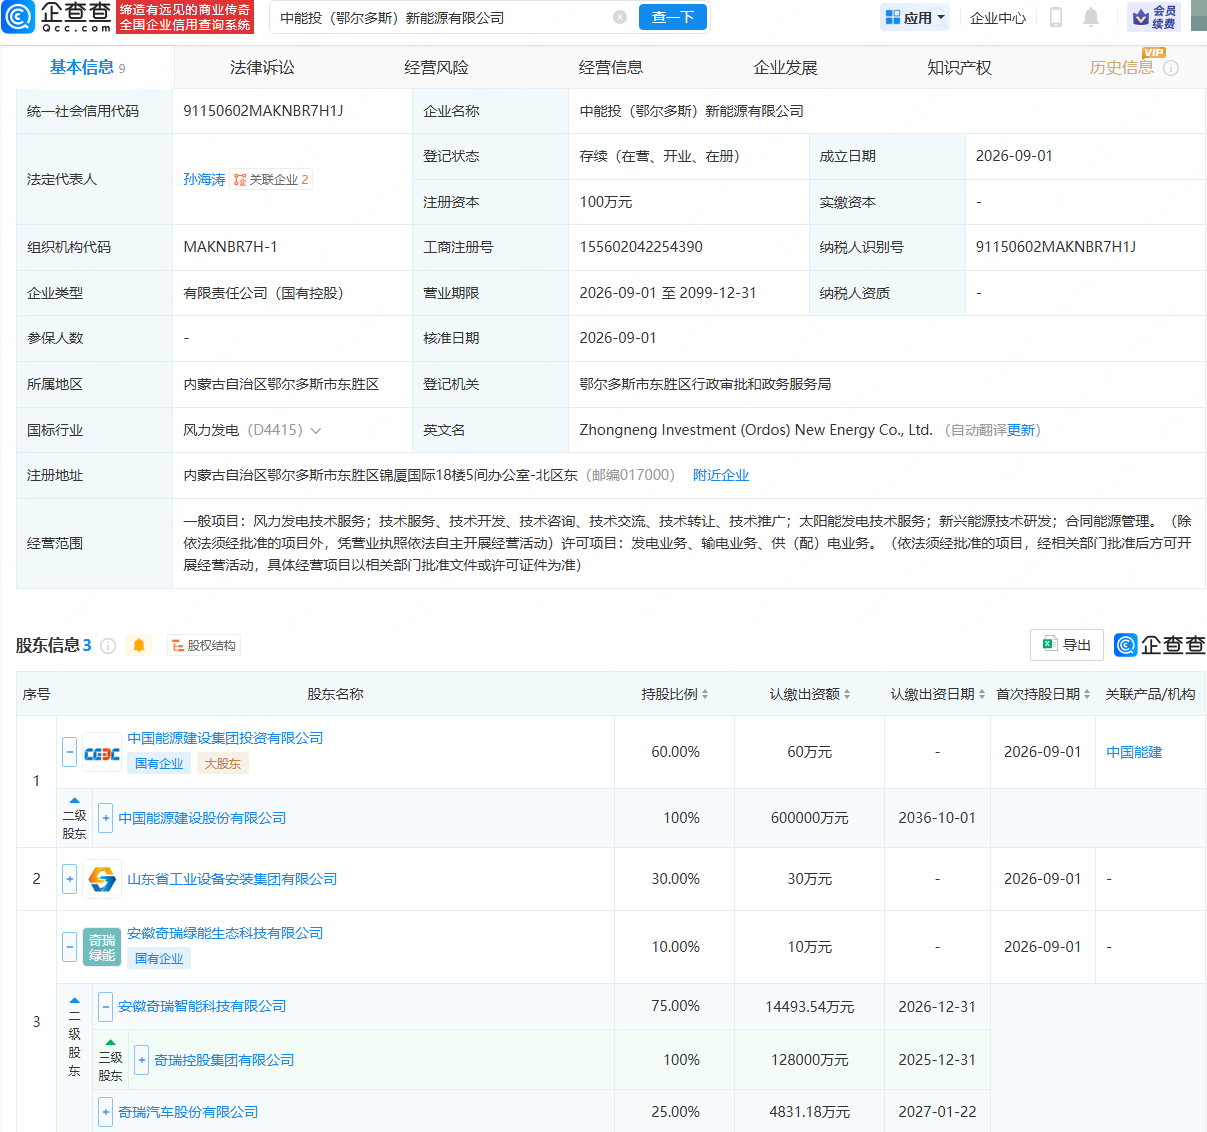Screen dimensions: 1207x1132
Task: Click the 导出 export button
Action: point(1067,645)
